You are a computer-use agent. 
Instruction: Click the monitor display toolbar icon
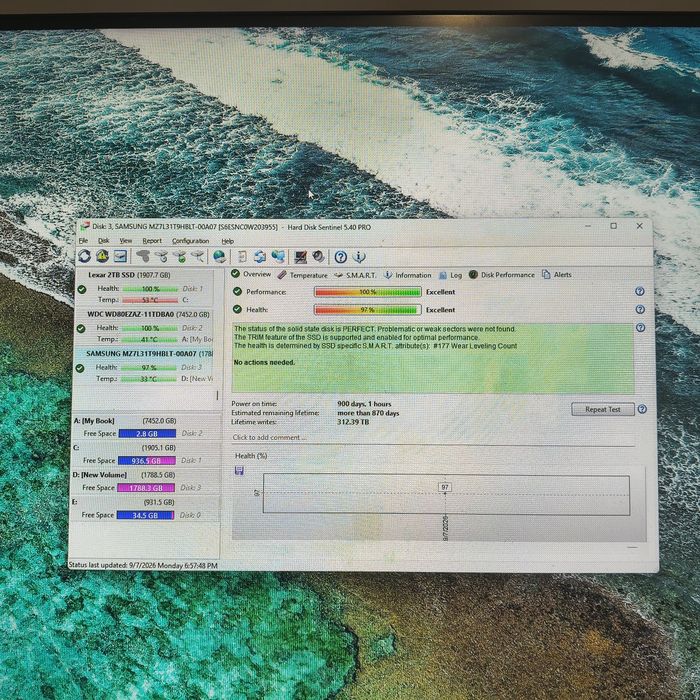point(300,257)
